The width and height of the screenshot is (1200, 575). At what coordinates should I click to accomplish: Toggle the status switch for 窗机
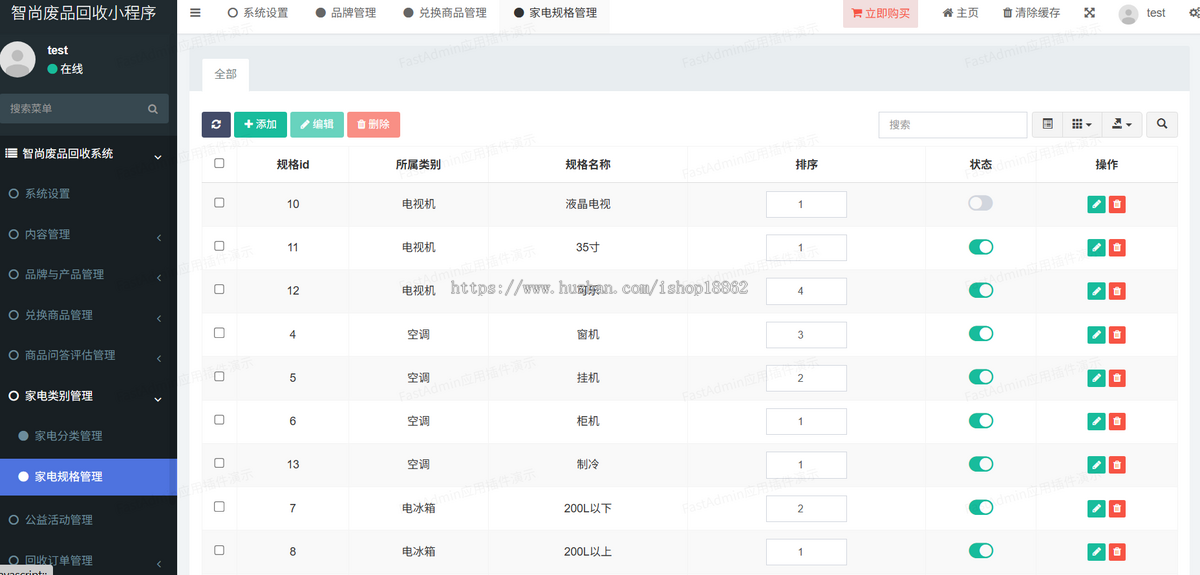click(980, 333)
